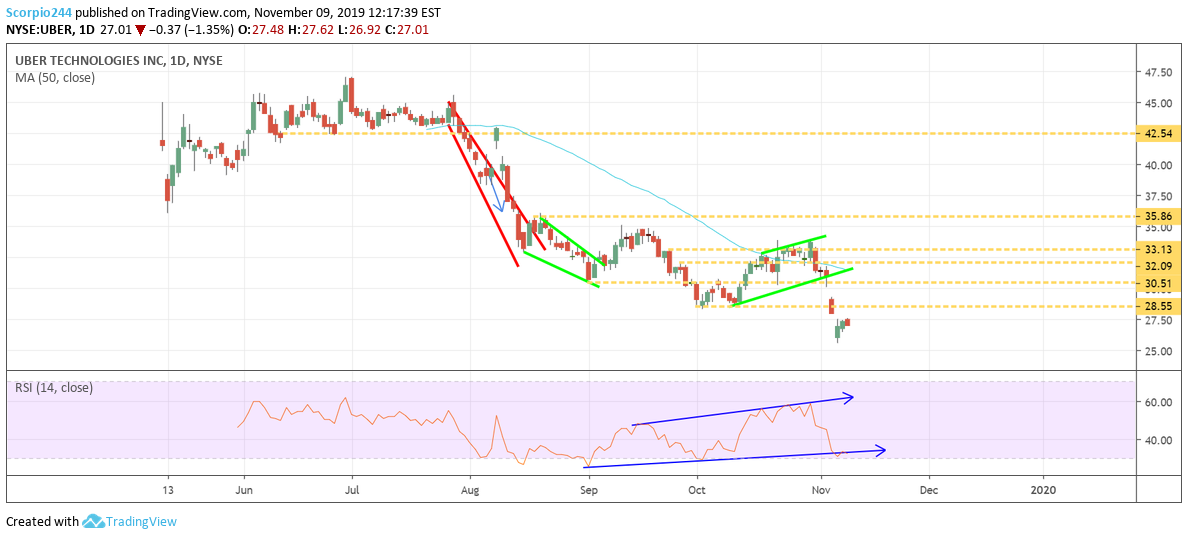This screenshot has width=1188, height=539.
Task: Click the Sep label on time axis
Action: click(x=589, y=489)
